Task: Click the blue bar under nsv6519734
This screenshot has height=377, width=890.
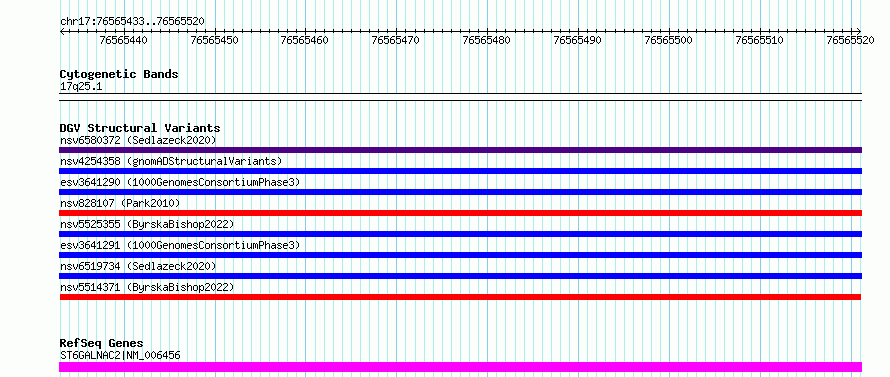Action: point(460,276)
